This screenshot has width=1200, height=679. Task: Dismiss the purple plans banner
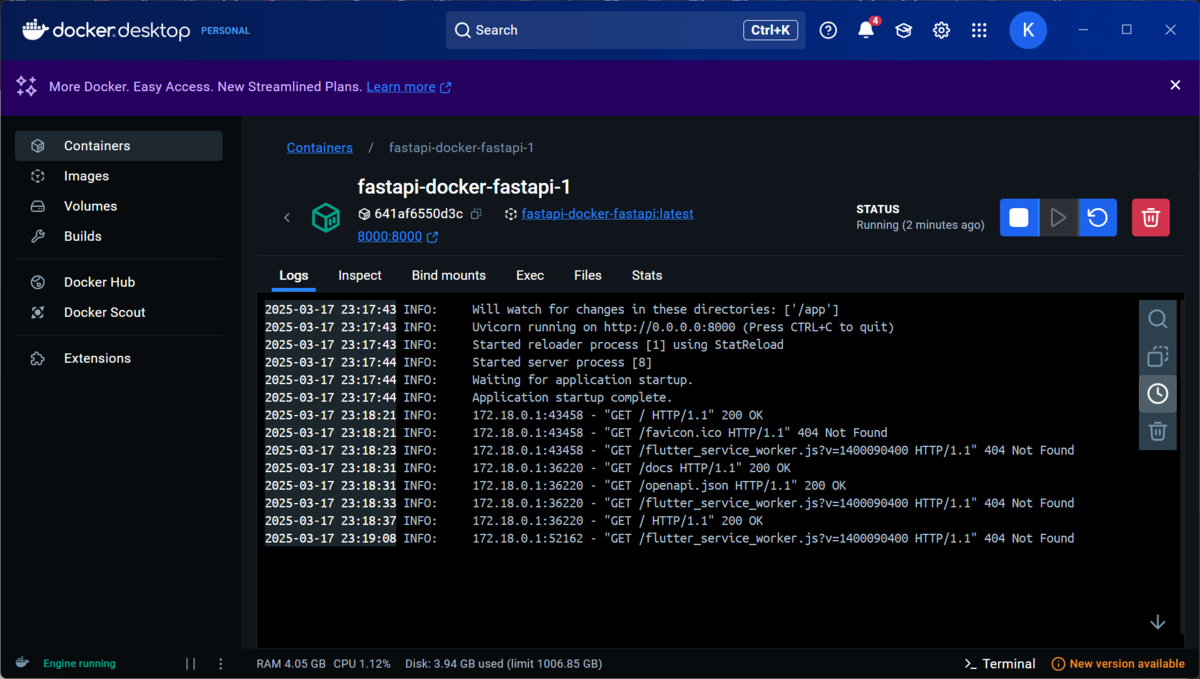click(x=1176, y=86)
